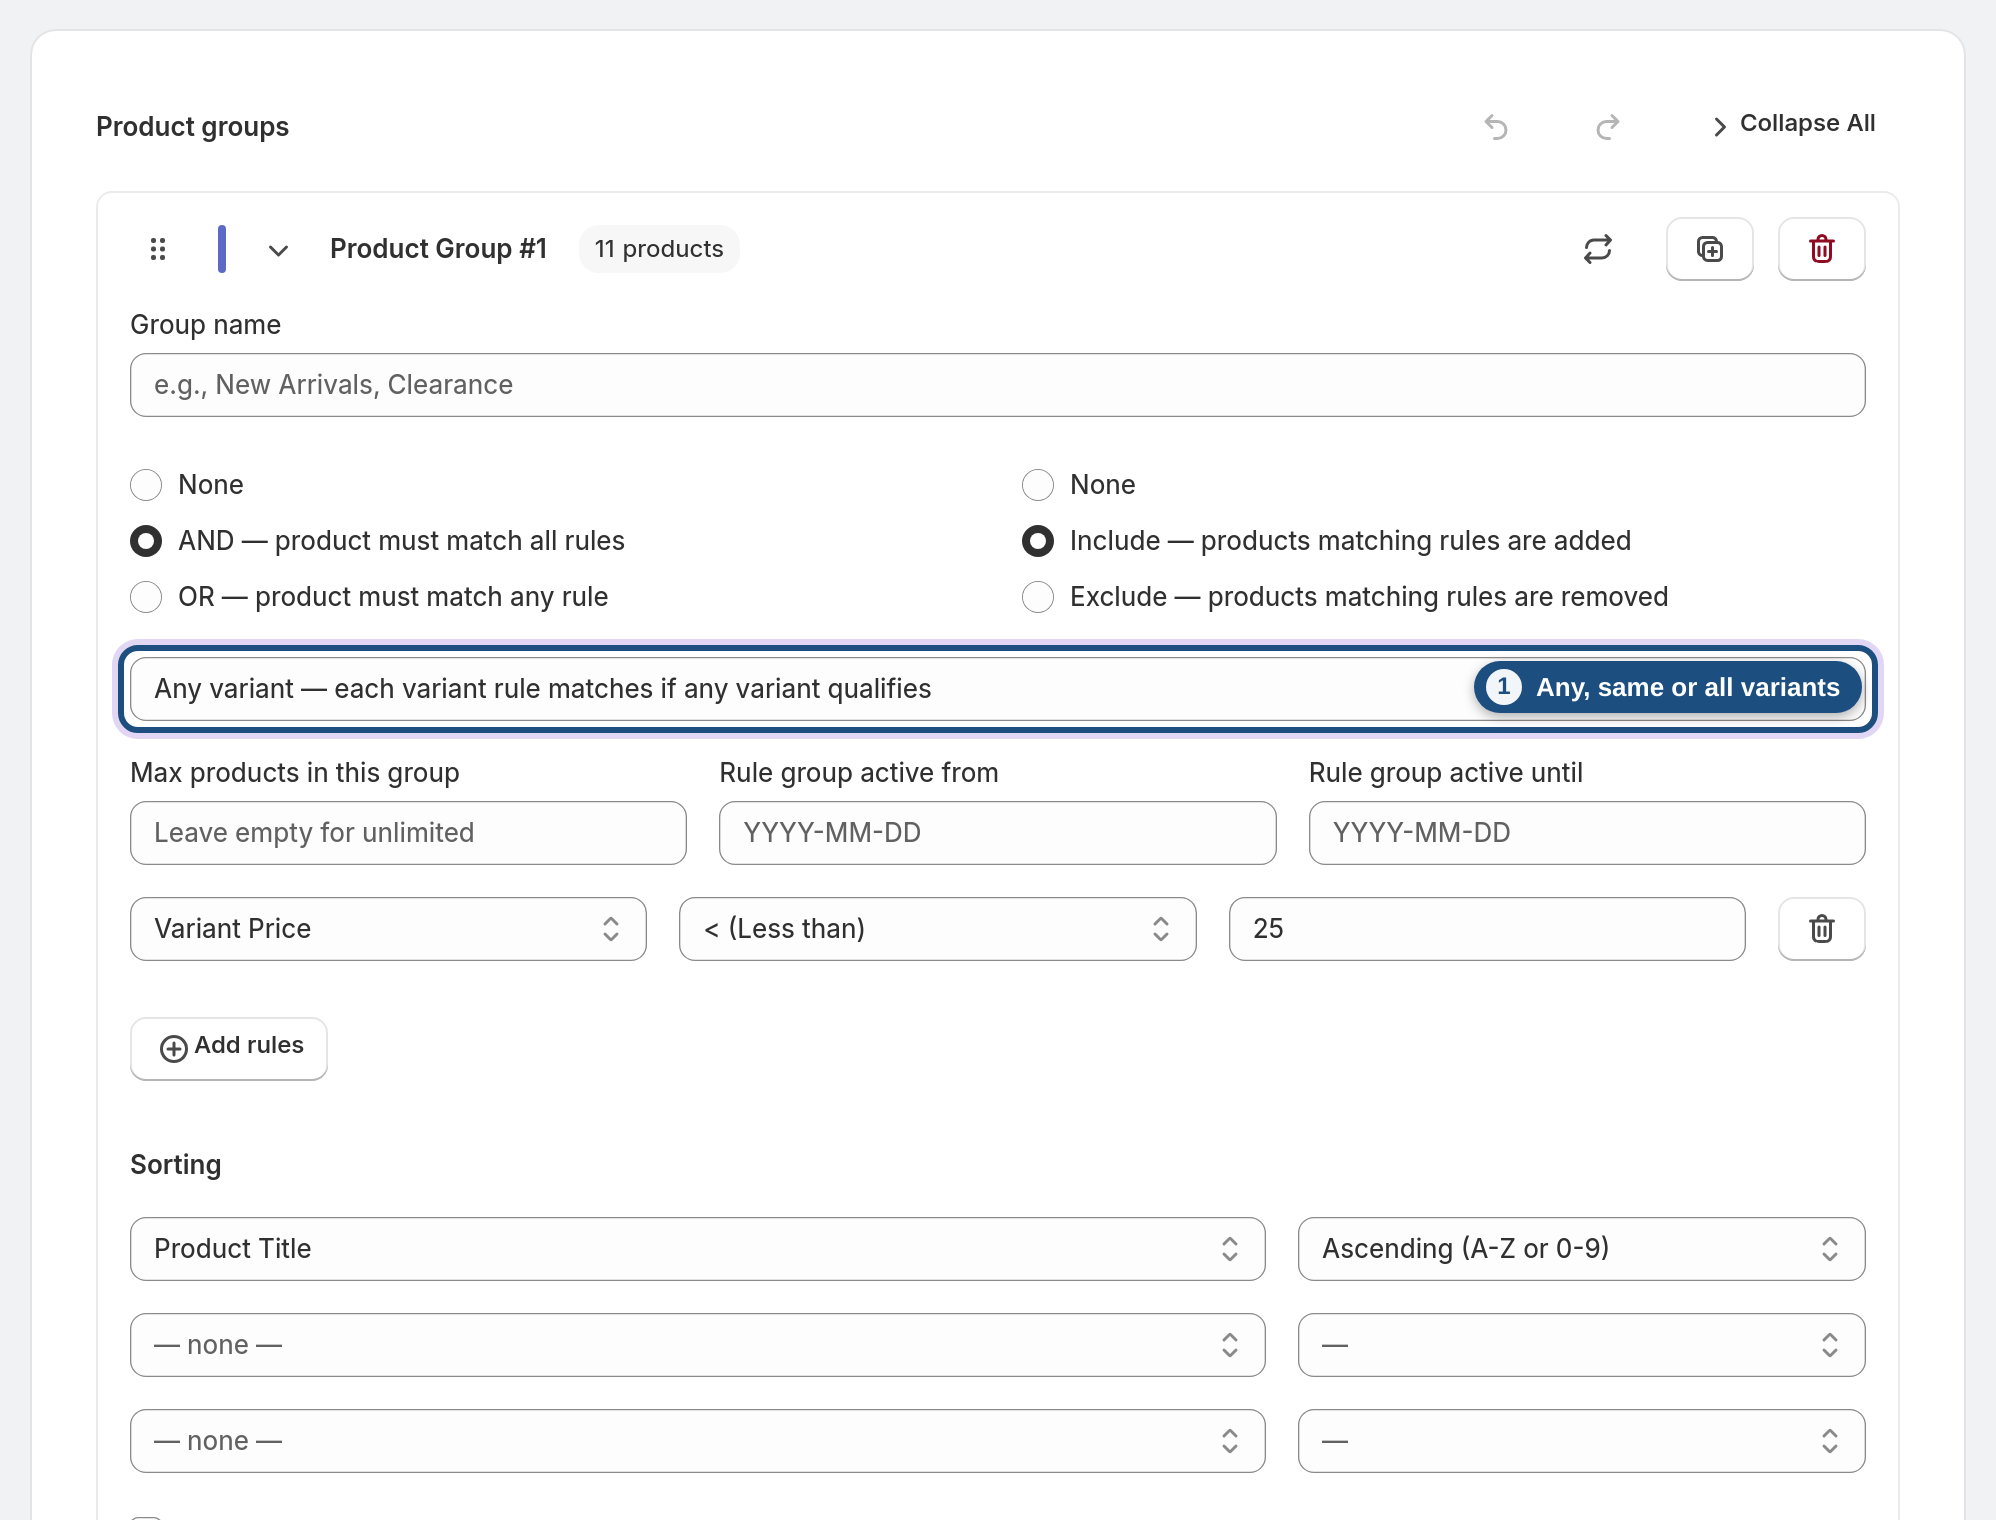Delete Product Group #1 with red trash icon
Screen dimensions: 1996x1520
click(x=1822, y=249)
